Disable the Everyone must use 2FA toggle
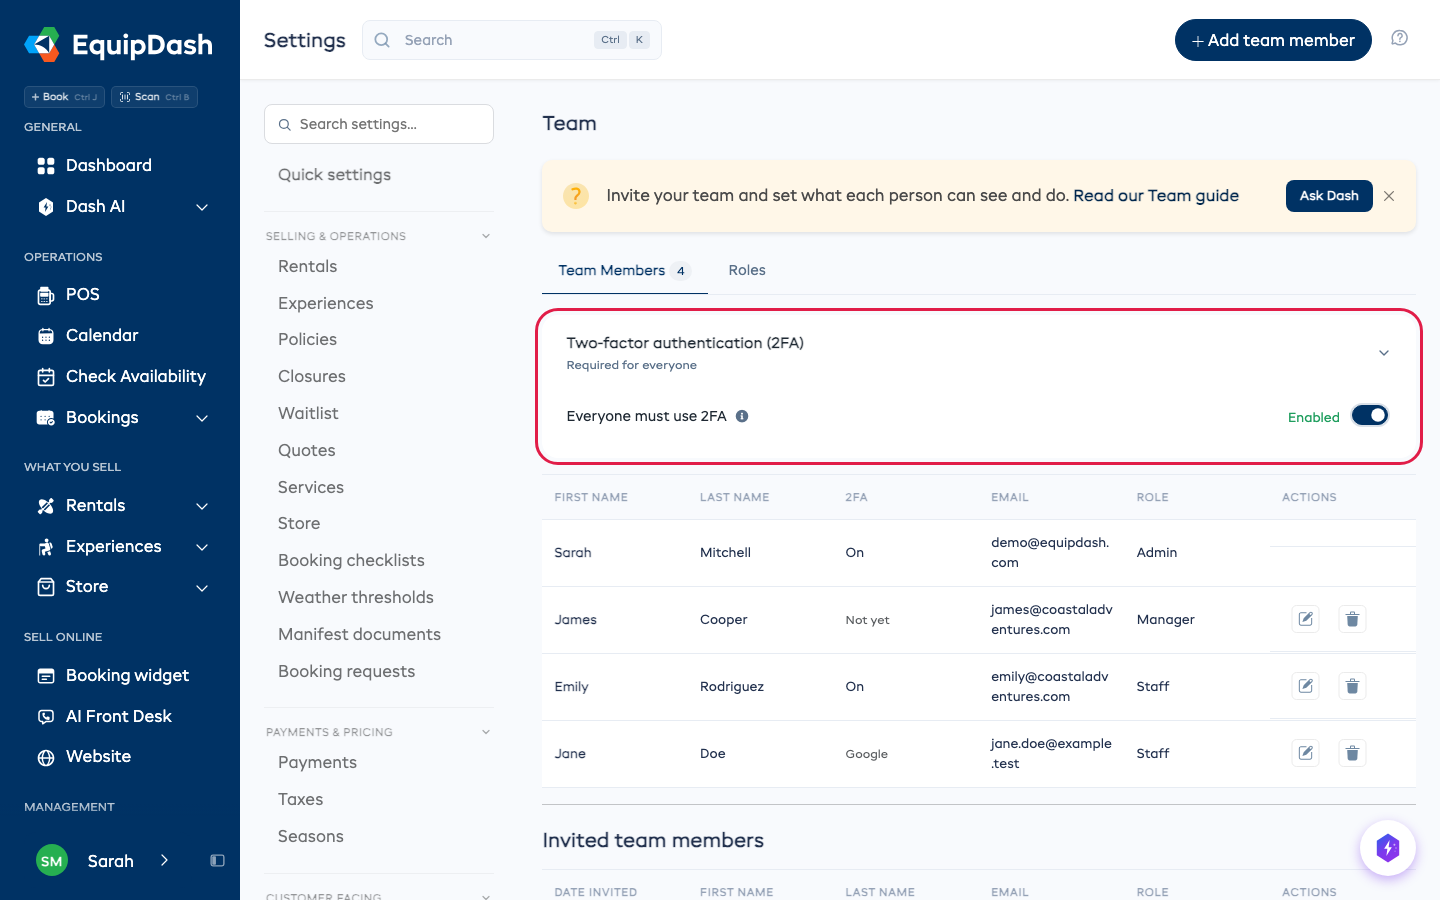This screenshot has width=1440, height=900. [x=1370, y=415]
